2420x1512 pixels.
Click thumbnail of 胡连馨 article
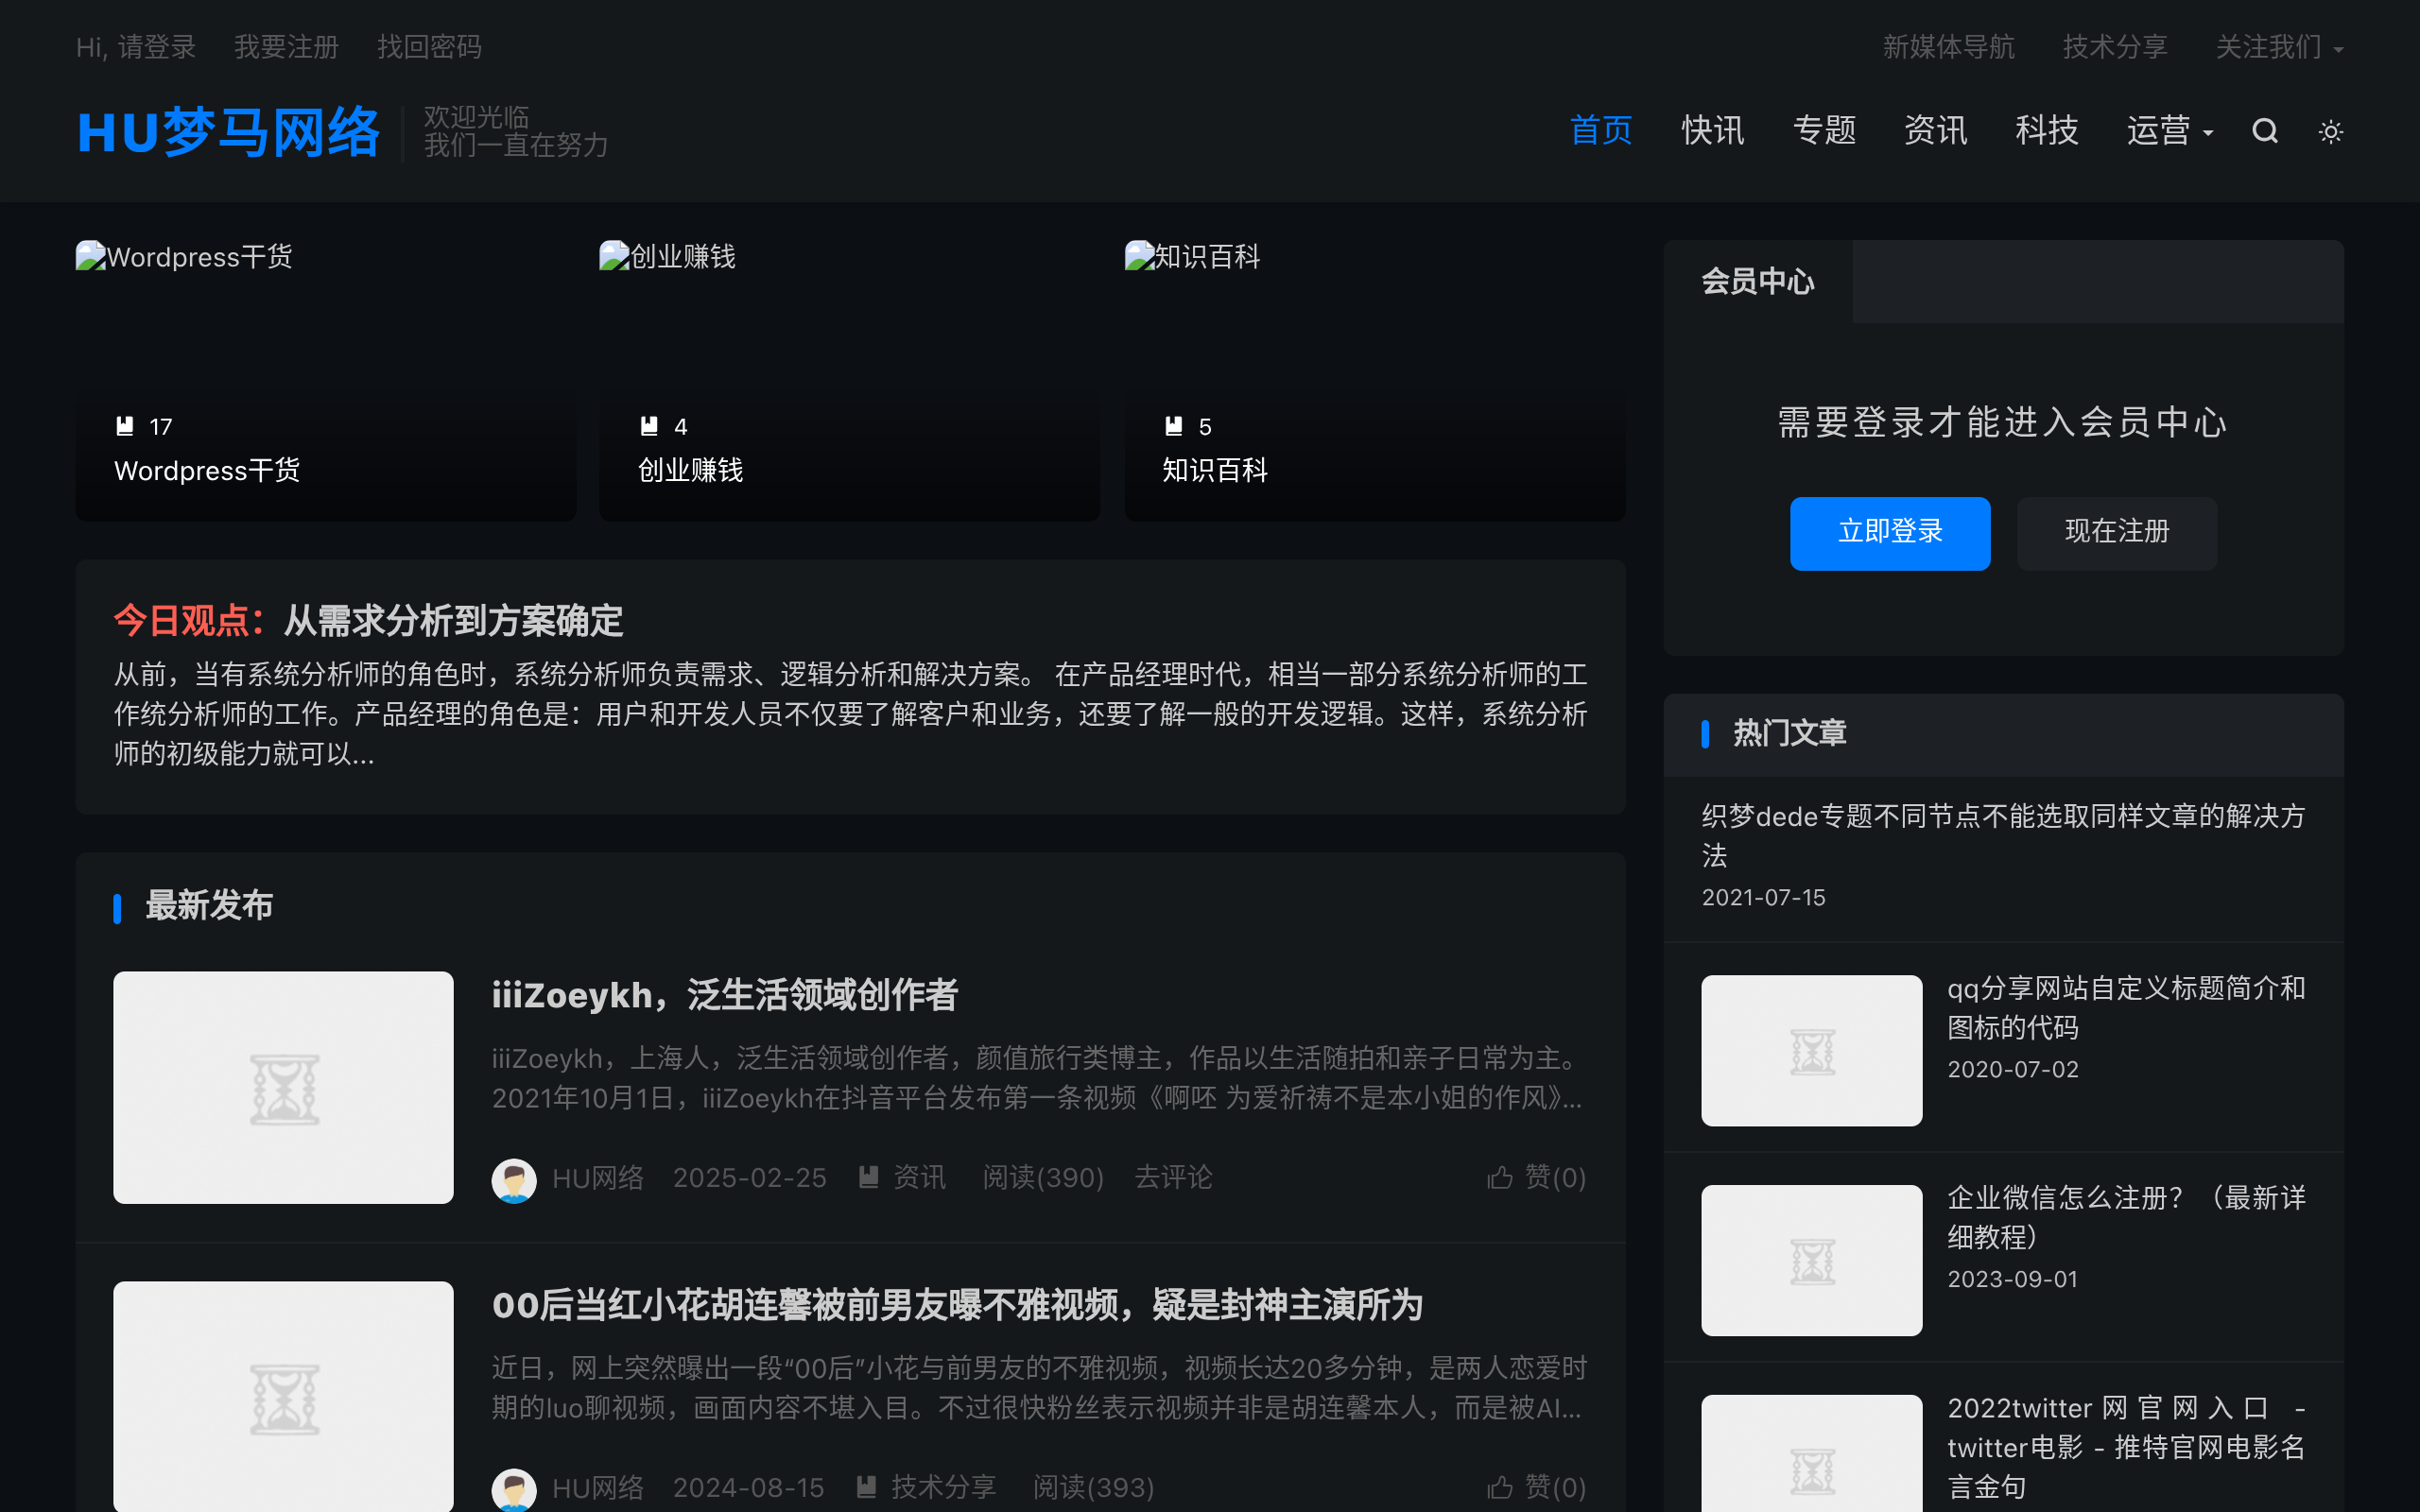coord(283,1397)
